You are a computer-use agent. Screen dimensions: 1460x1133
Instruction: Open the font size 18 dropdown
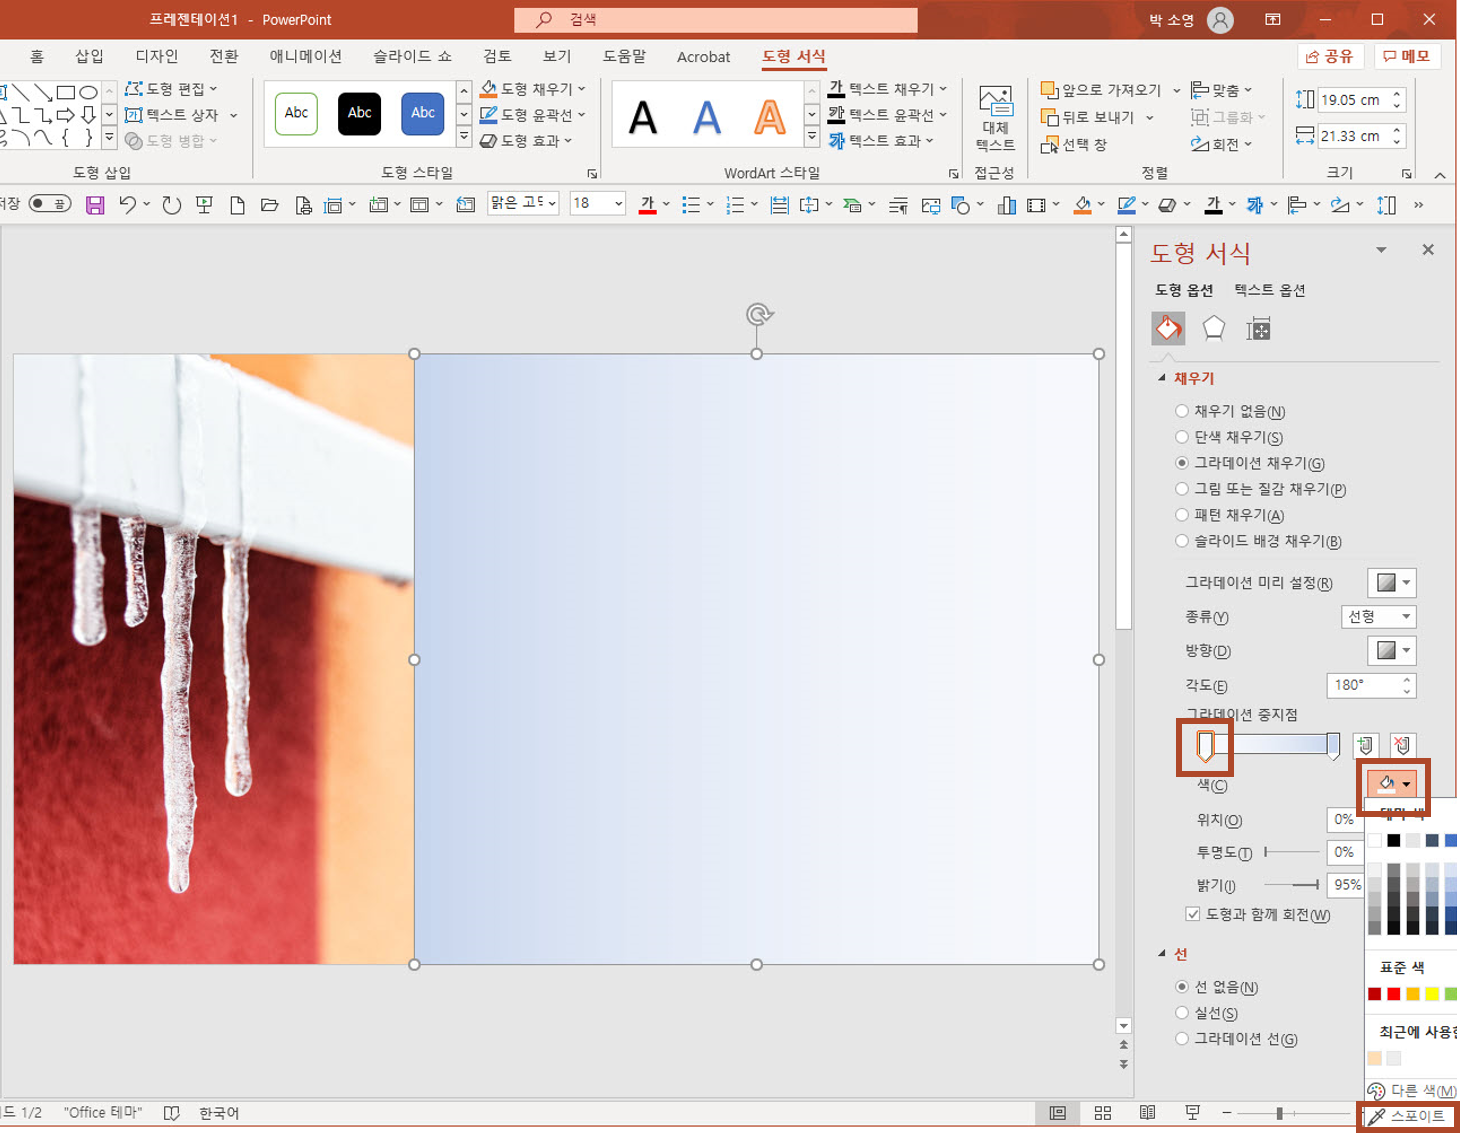618,204
